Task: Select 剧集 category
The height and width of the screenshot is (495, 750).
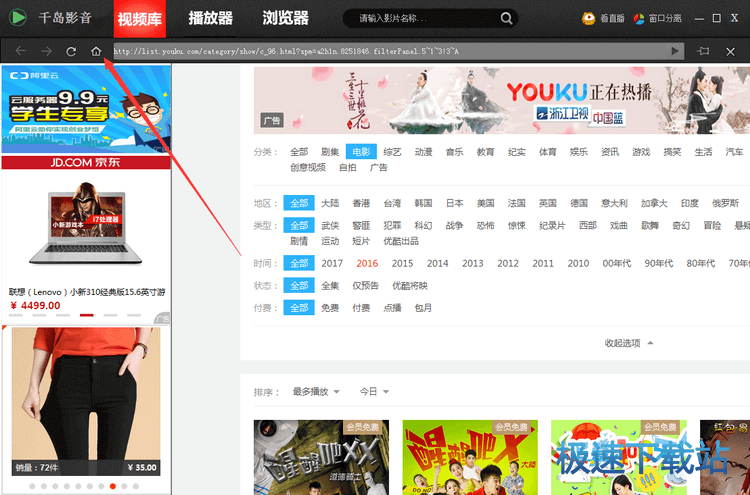Action: click(x=330, y=152)
